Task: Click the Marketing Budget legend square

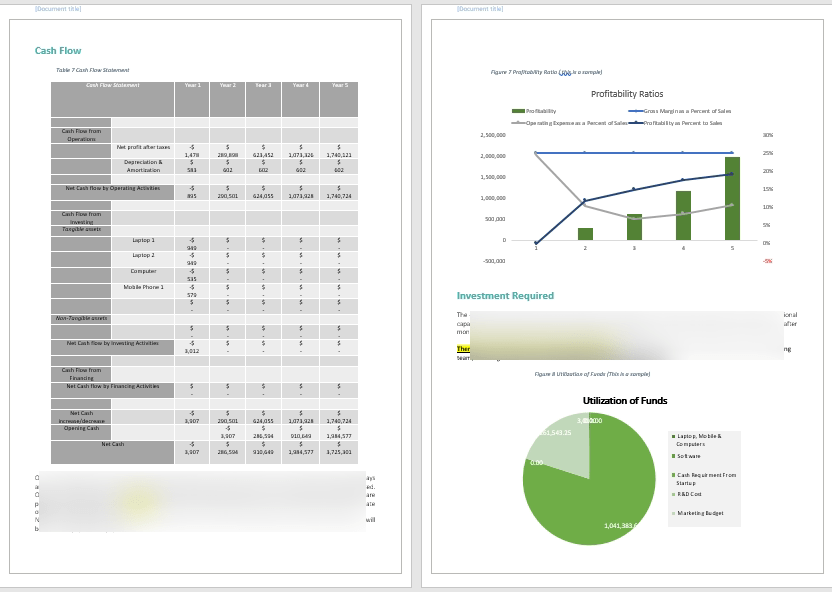Action: click(x=673, y=512)
